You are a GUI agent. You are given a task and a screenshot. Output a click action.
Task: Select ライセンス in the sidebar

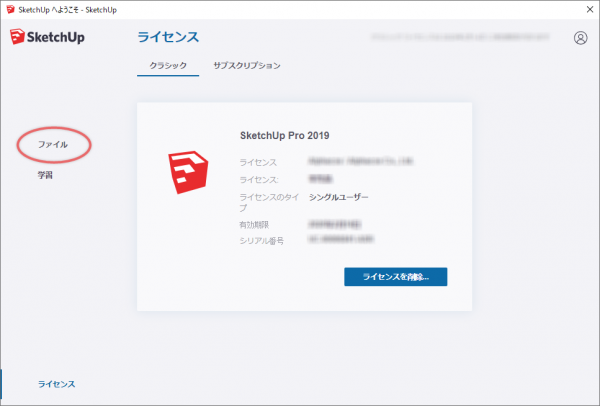click(56, 384)
